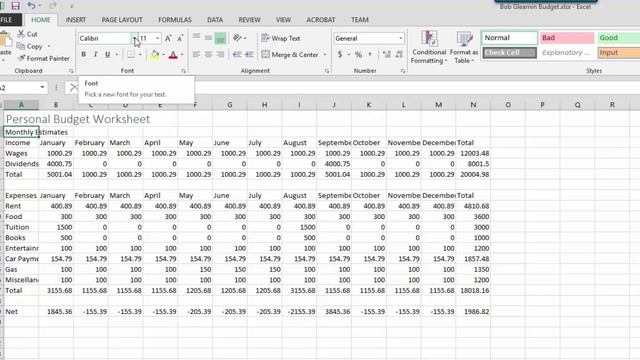Switch to the FORMULAS tab
Image resolution: width=640 pixels, height=360 pixels.
pyautogui.click(x=175, y=20)
